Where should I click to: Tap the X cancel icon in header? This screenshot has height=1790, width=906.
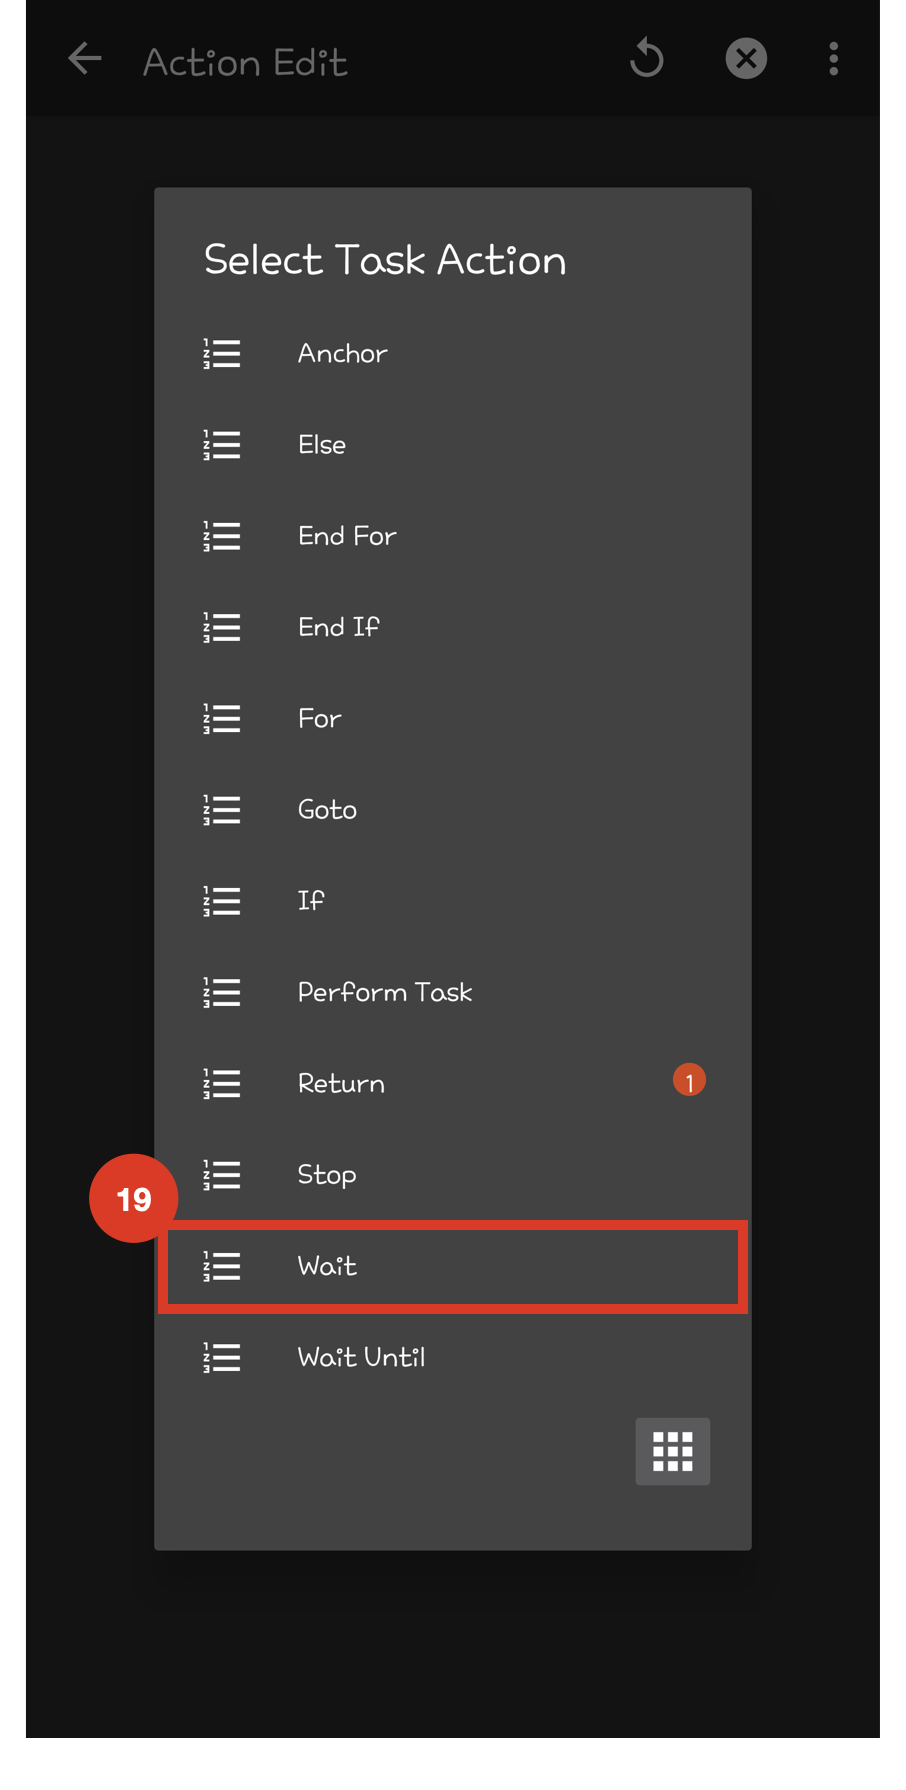tap(746, 59)
